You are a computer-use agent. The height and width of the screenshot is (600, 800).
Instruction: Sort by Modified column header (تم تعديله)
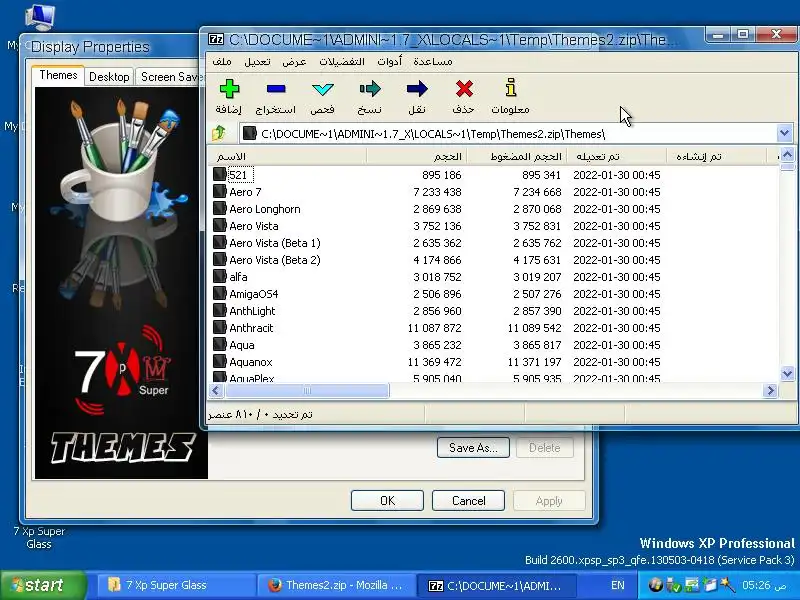[x=617, y=156]
